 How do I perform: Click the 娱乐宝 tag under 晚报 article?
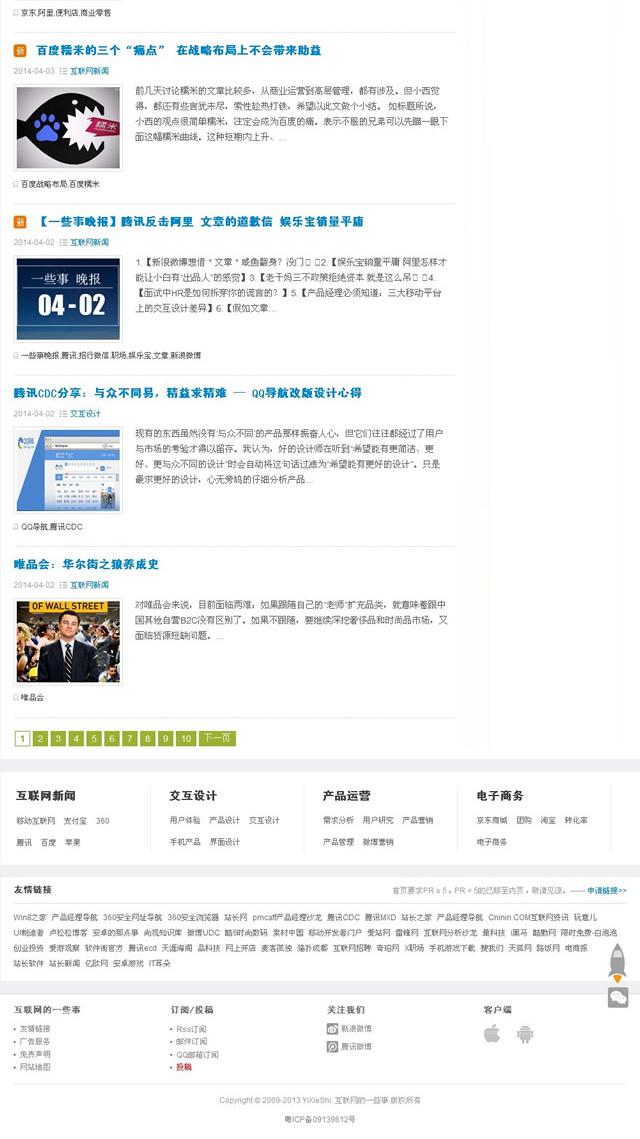139,356
